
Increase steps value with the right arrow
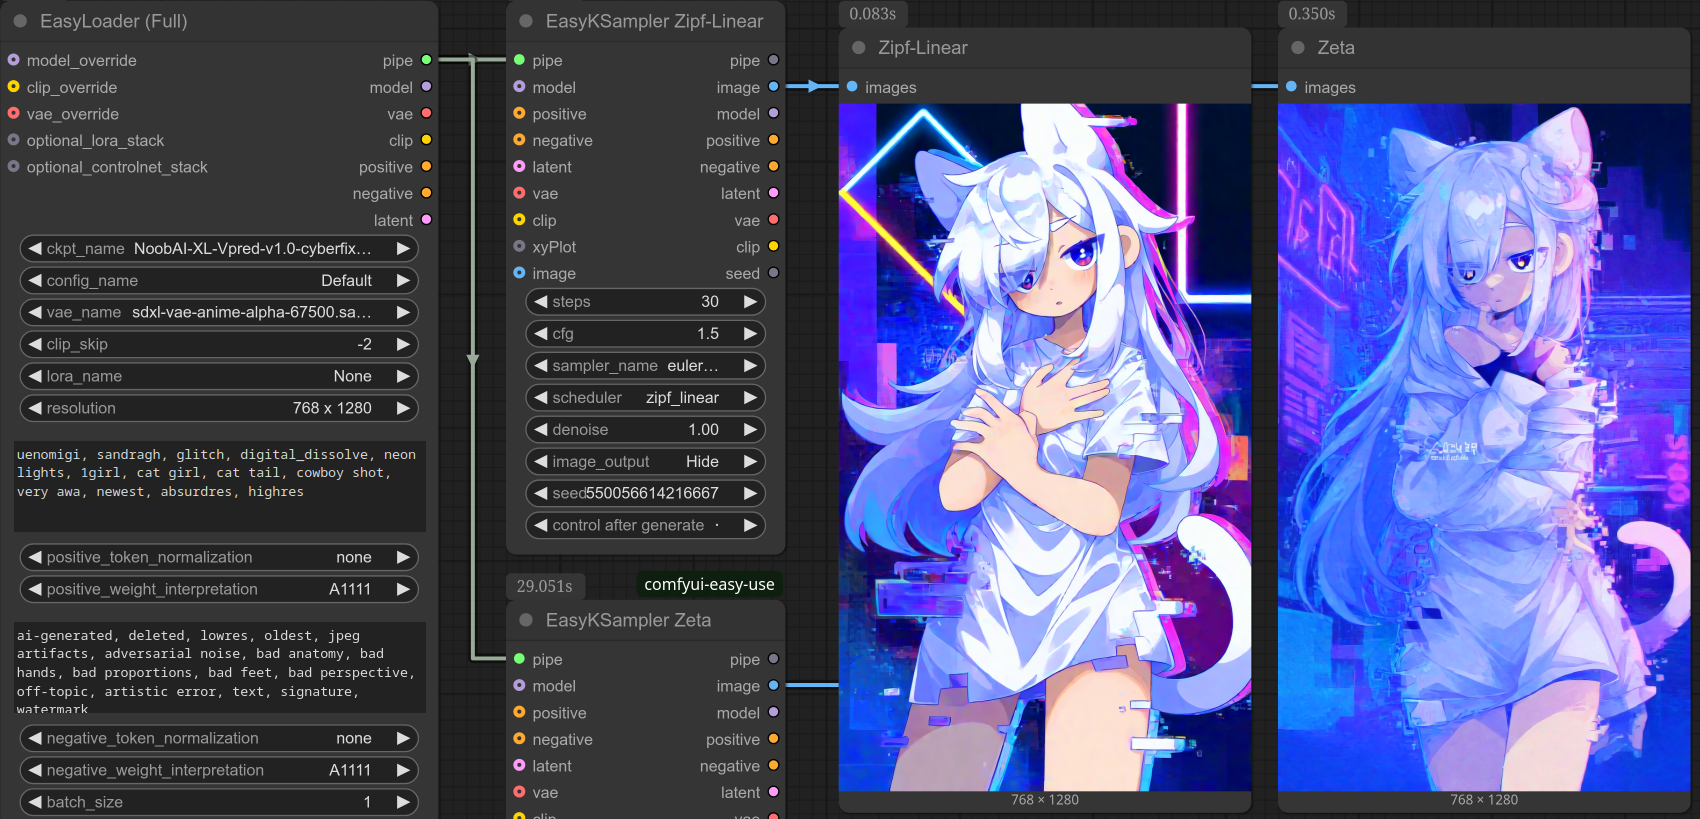[x=750, y=302]
